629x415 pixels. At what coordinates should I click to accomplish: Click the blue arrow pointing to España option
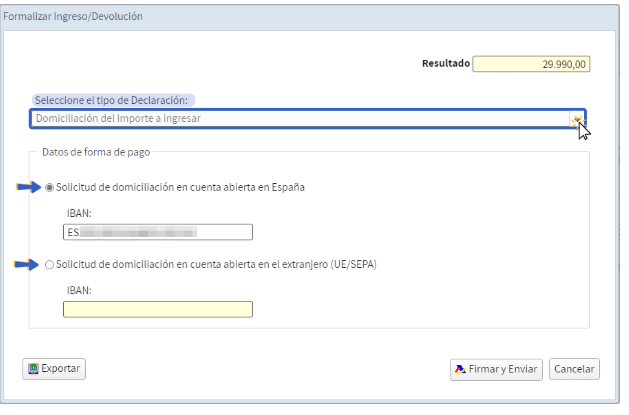28,187
